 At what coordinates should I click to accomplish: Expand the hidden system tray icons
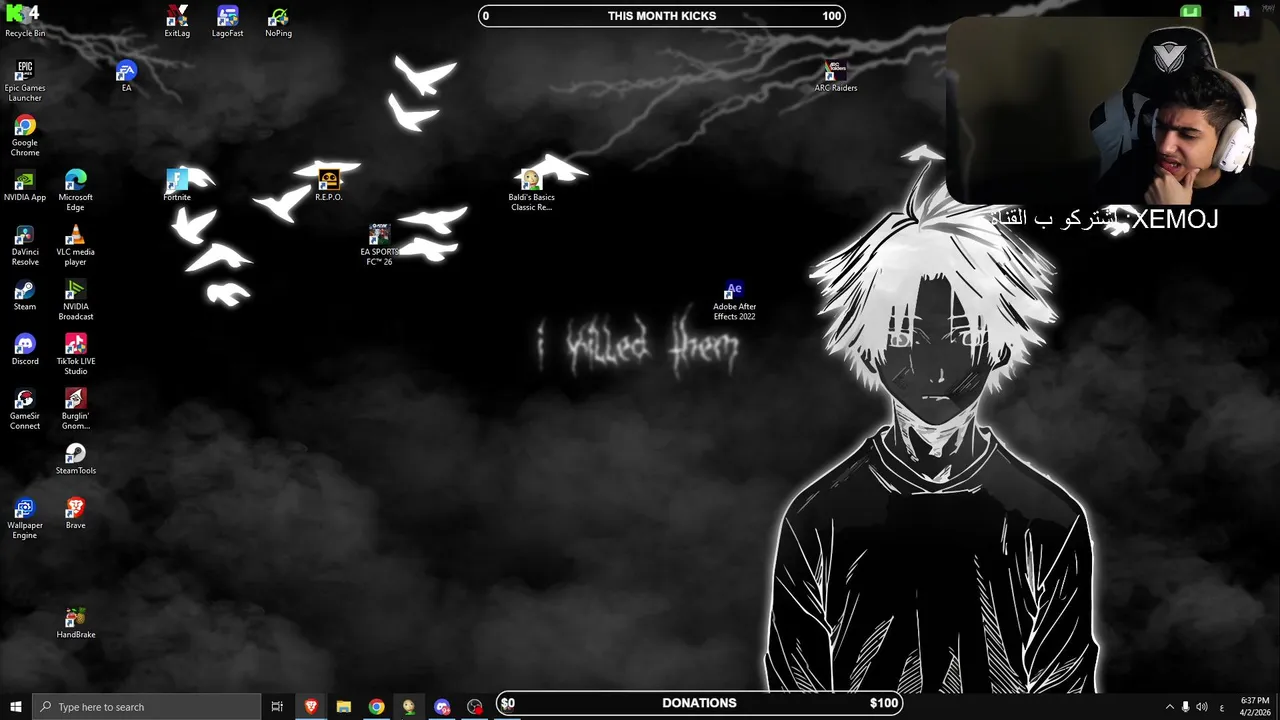[x=1170, y=707]
